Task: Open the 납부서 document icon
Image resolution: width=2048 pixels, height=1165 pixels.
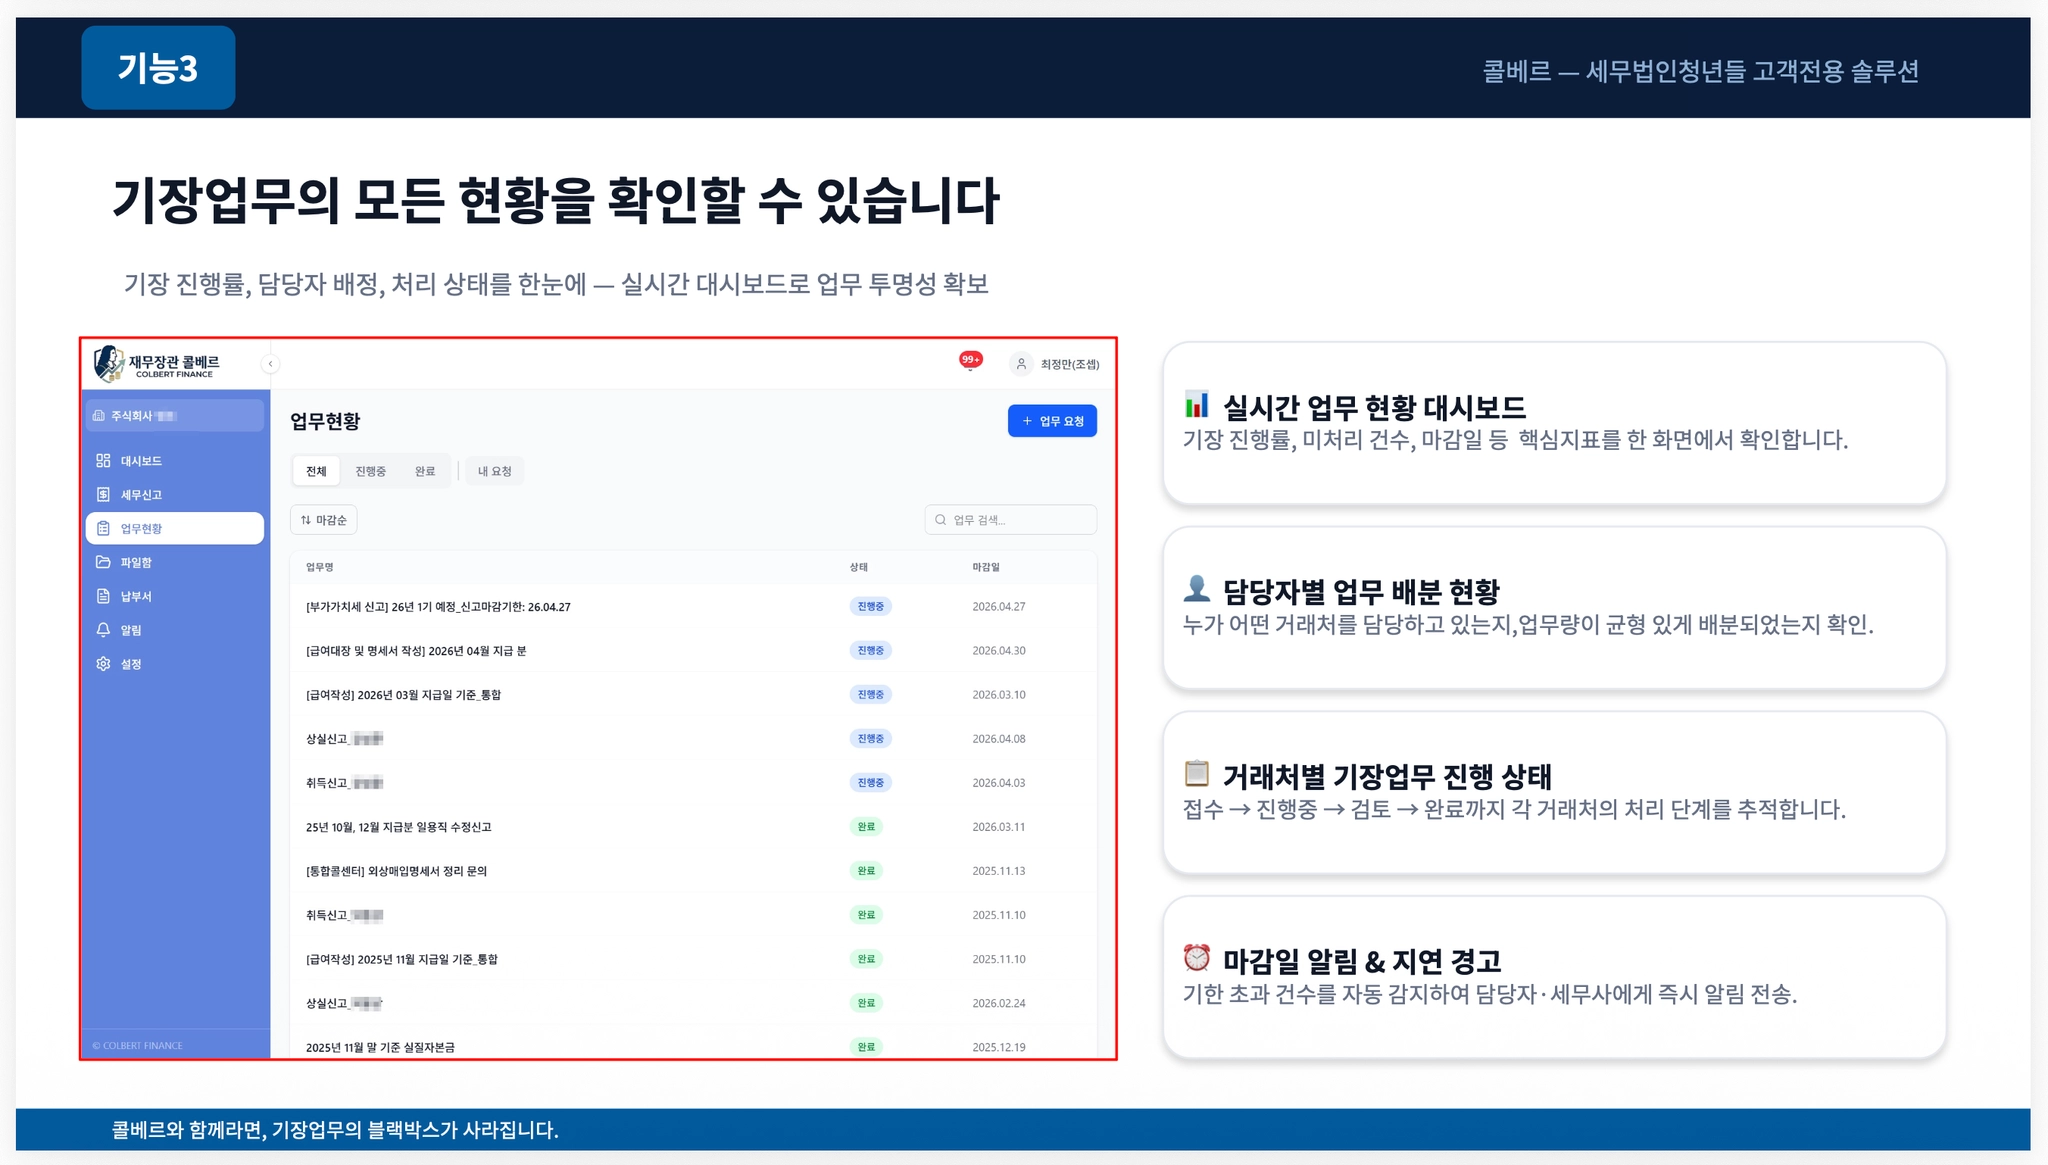Action: (x=103, y=596)
